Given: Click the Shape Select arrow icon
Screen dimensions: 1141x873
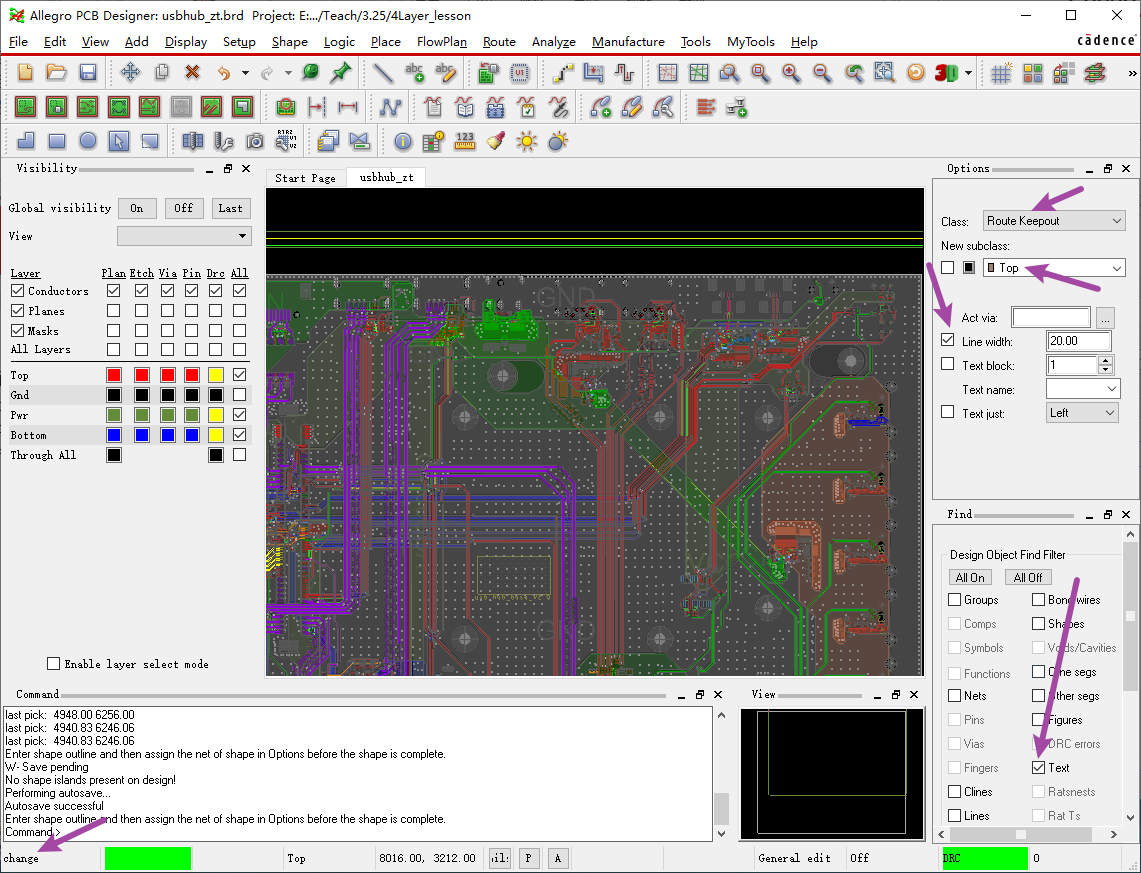Looking at the screenshot, I should coord(119,140).
